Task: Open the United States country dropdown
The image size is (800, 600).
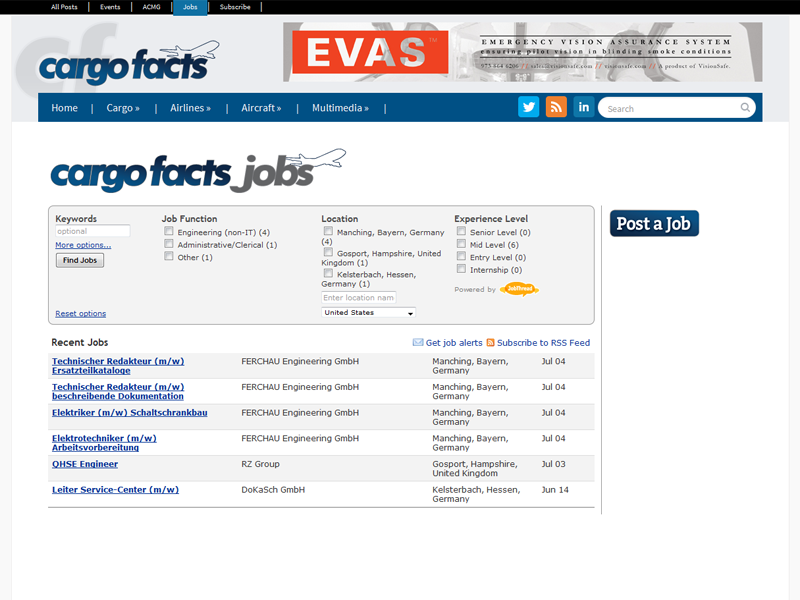Action: 368,312
